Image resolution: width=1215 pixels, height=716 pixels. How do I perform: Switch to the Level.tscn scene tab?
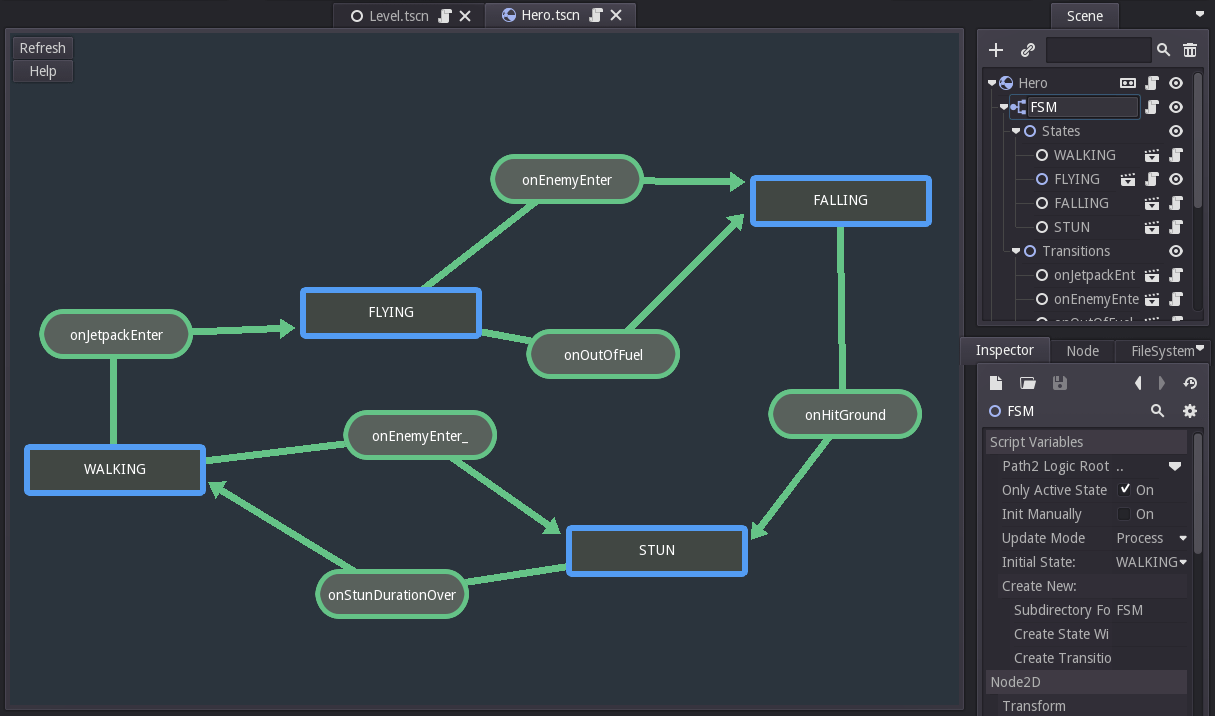click(398, 15)
